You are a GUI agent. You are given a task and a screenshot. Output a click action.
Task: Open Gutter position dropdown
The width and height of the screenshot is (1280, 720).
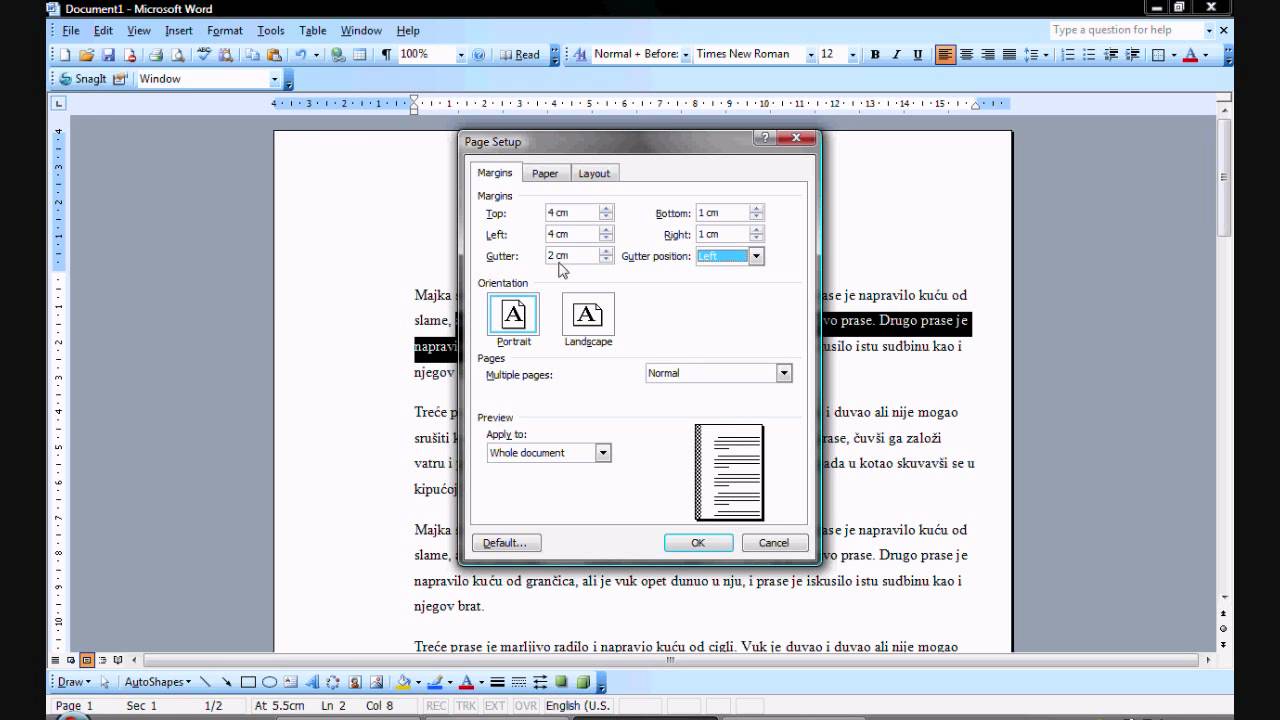tap(756, 256)
